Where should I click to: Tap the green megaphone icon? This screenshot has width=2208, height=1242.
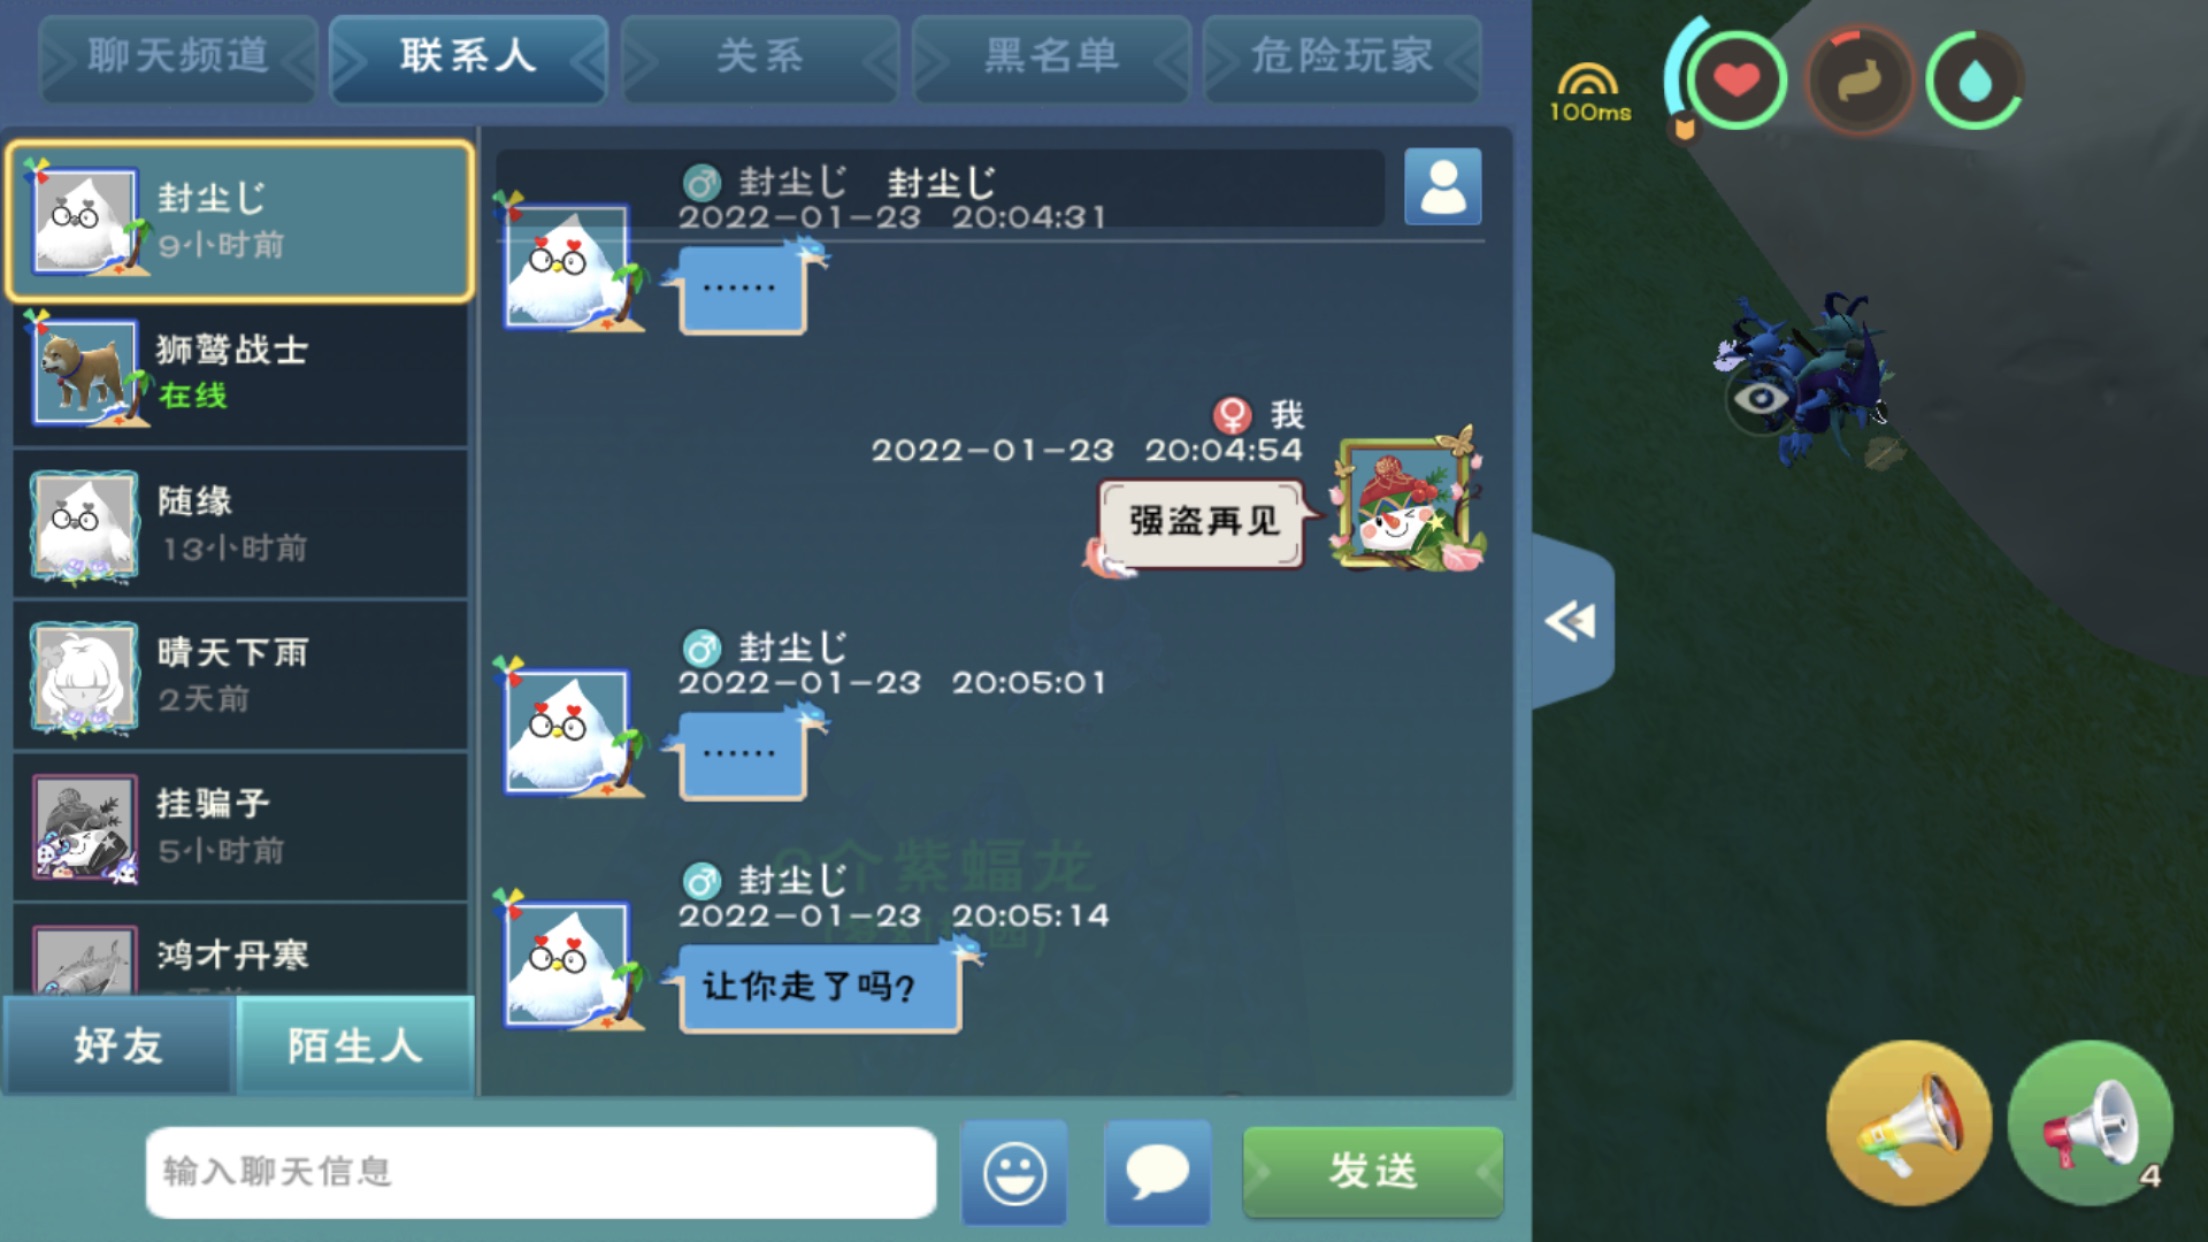(2090, 1122)
